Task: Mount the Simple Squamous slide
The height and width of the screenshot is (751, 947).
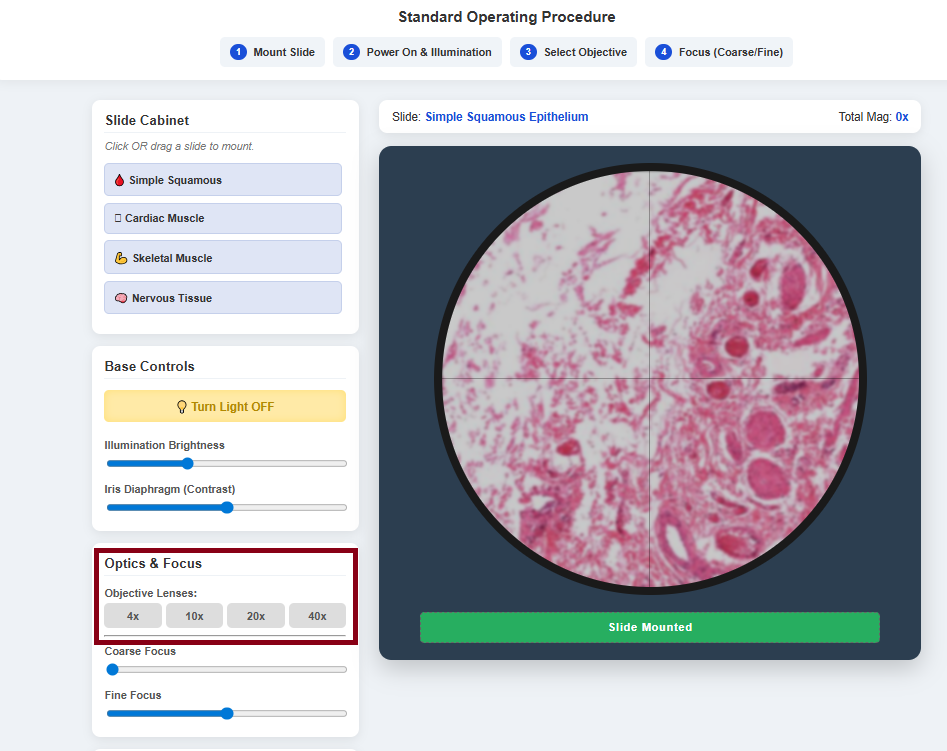Action: click(222, 180)
